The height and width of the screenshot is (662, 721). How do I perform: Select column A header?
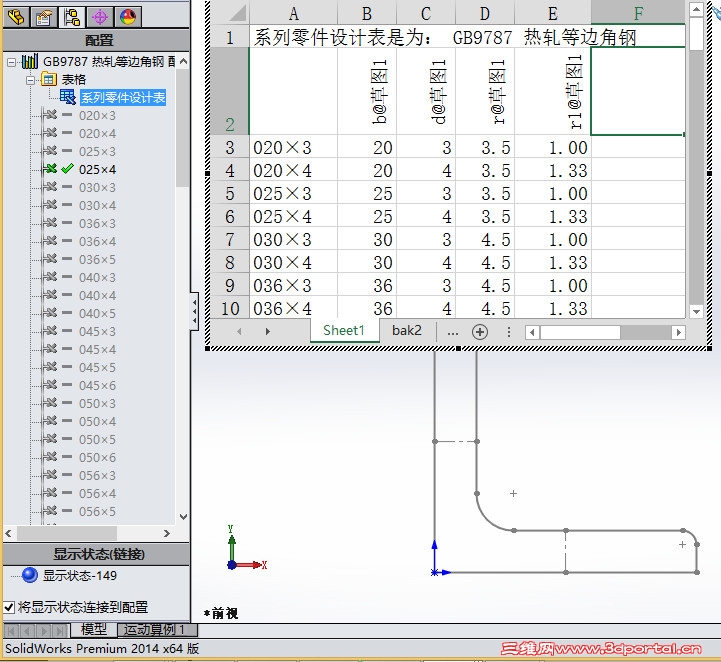pyautogui.click(x=293, y=13)
